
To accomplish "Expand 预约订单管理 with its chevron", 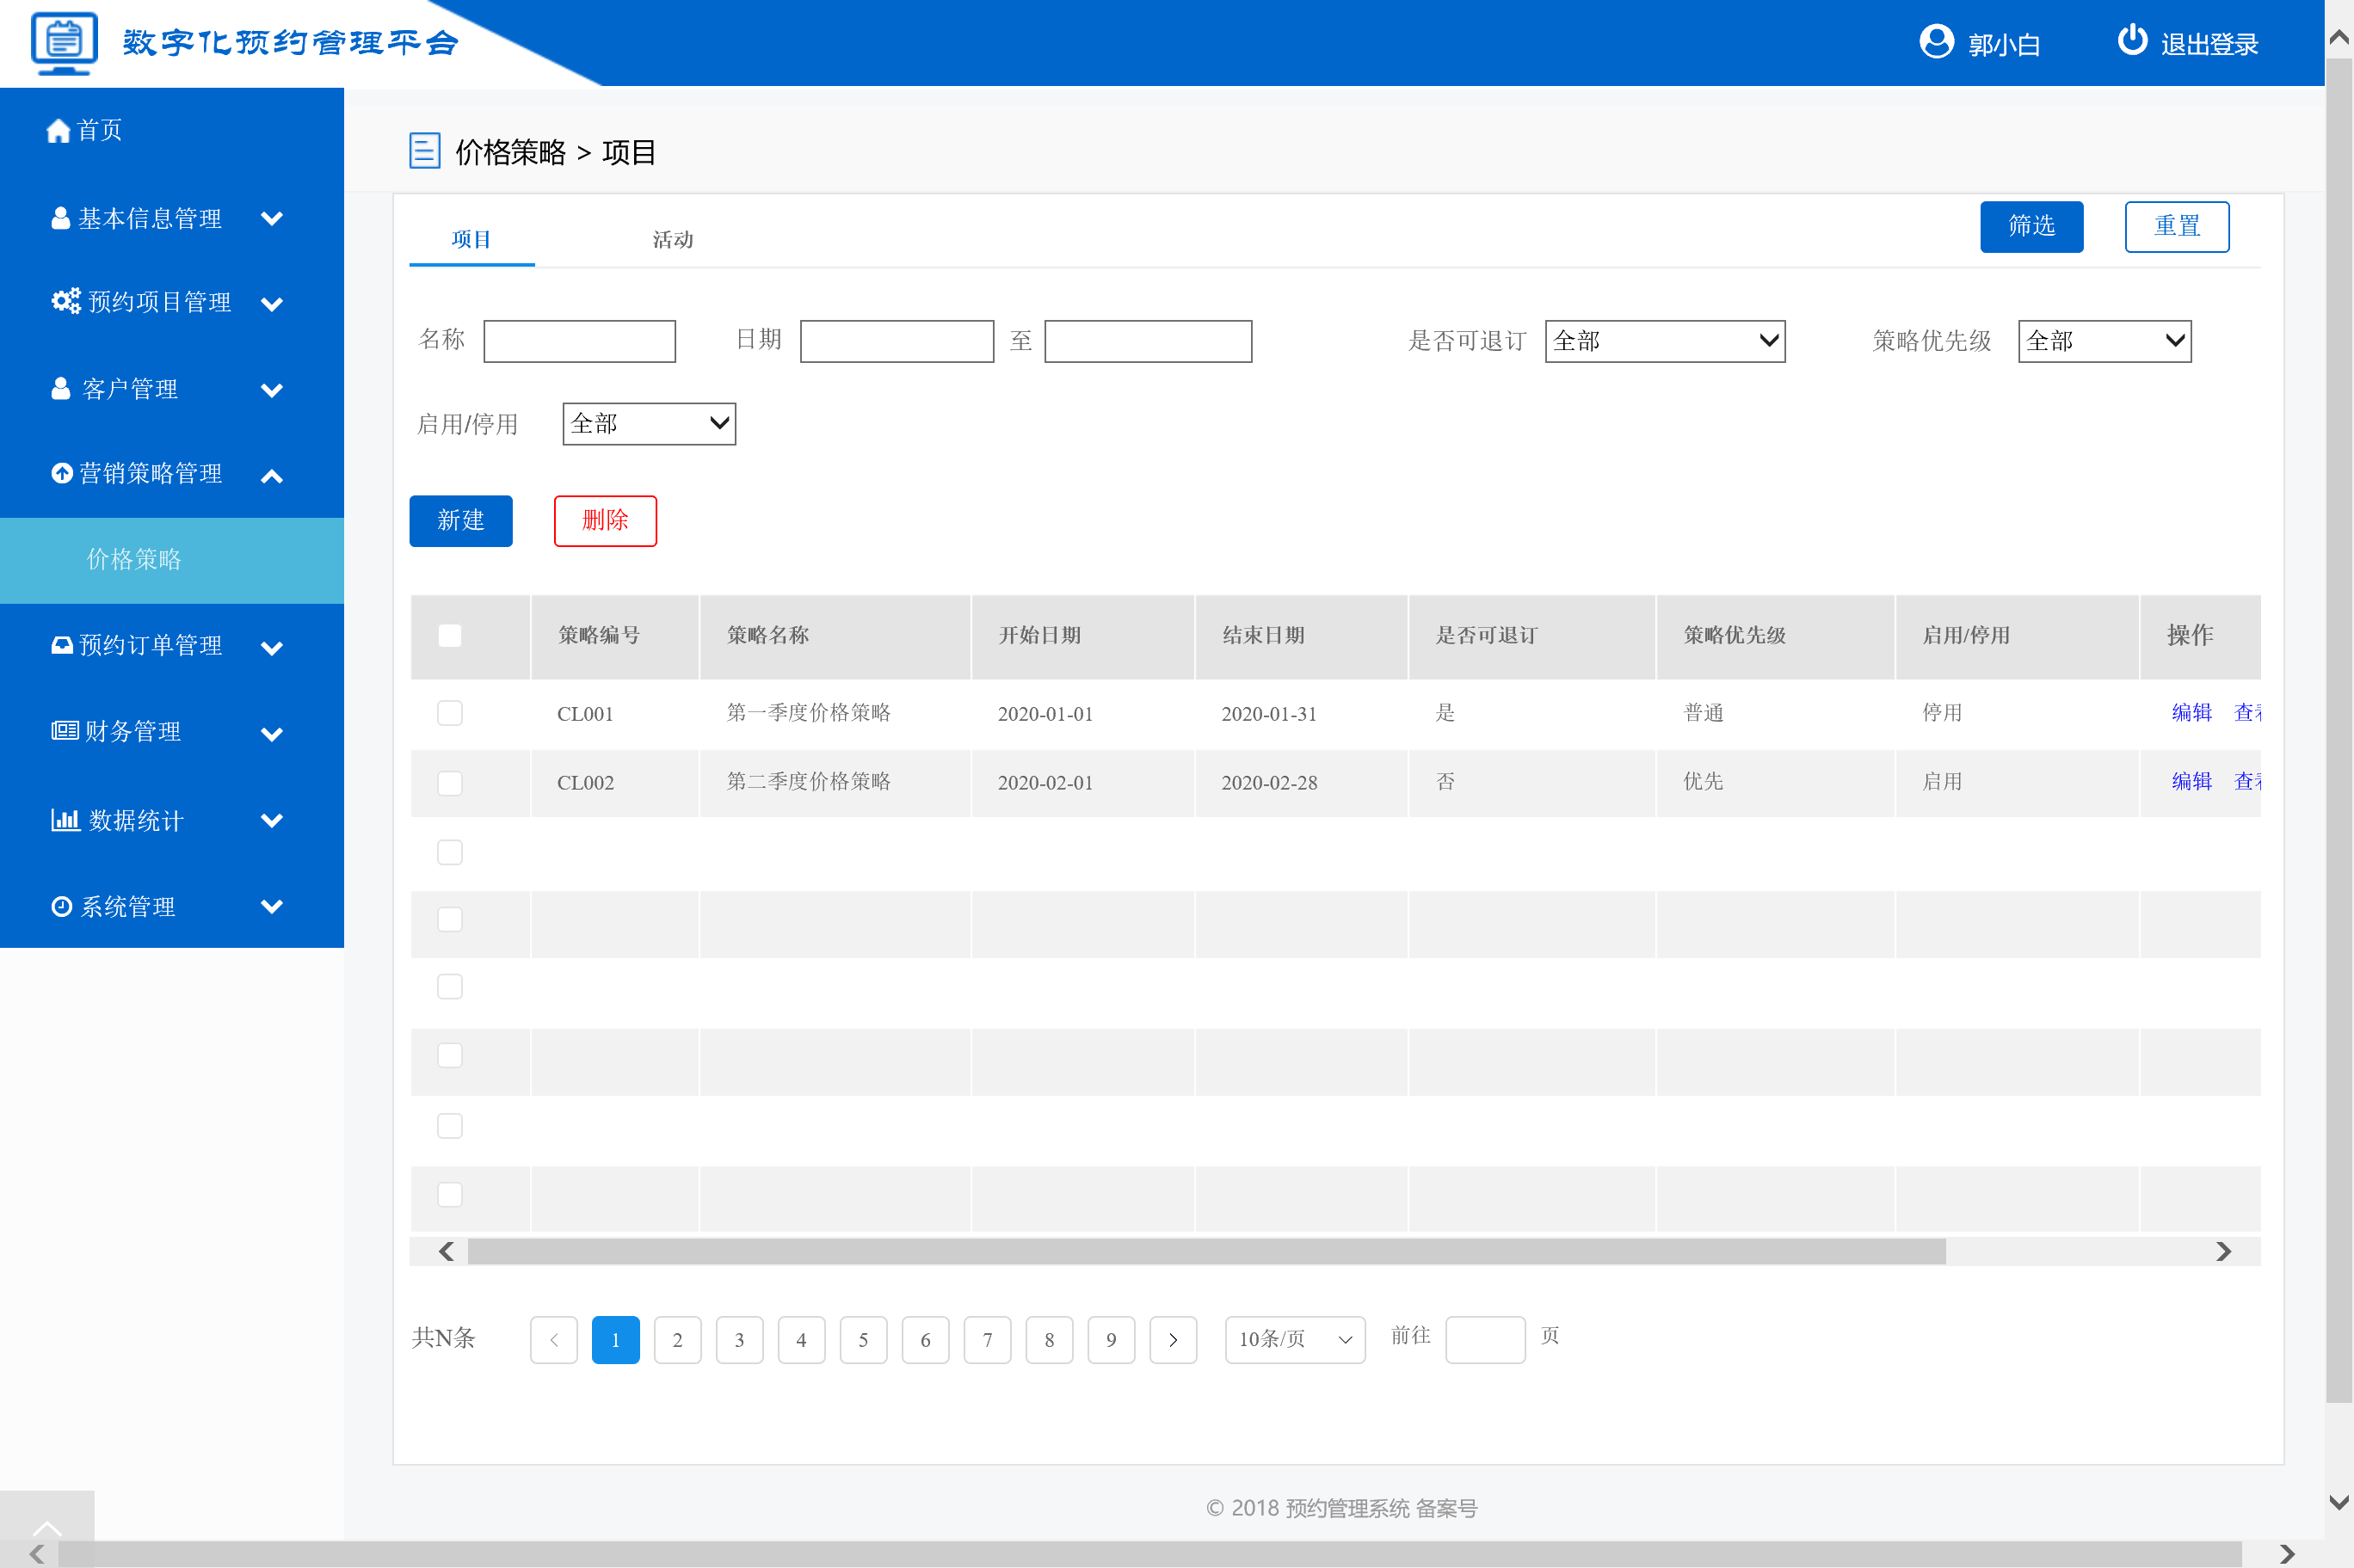I will (x=272, y=648).
